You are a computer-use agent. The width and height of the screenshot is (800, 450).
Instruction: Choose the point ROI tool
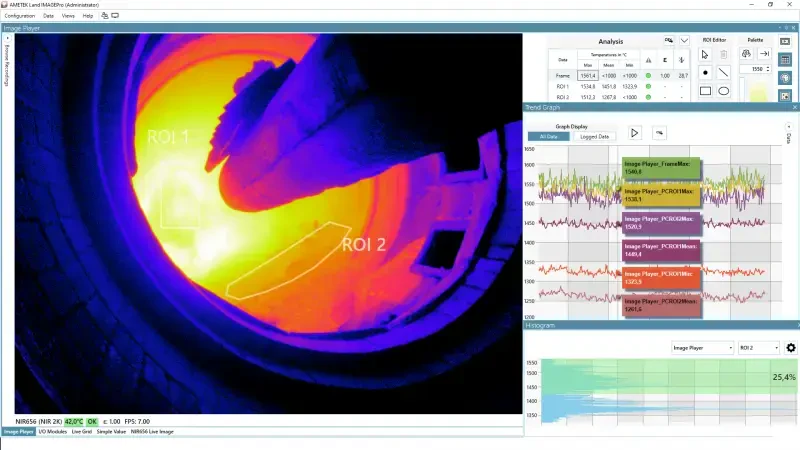tap(705, 72)
